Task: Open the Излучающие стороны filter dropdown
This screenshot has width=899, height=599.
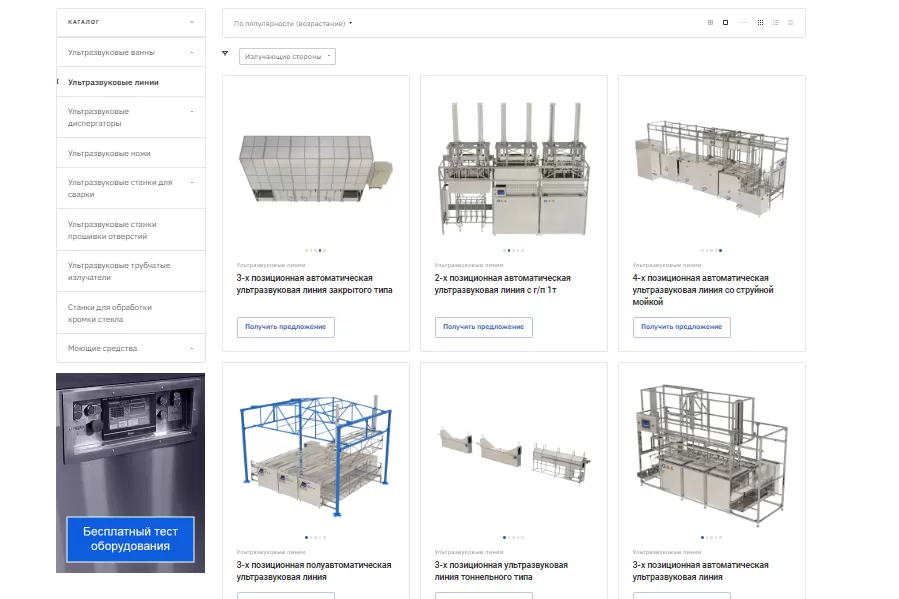Action: tap(287, 57)
